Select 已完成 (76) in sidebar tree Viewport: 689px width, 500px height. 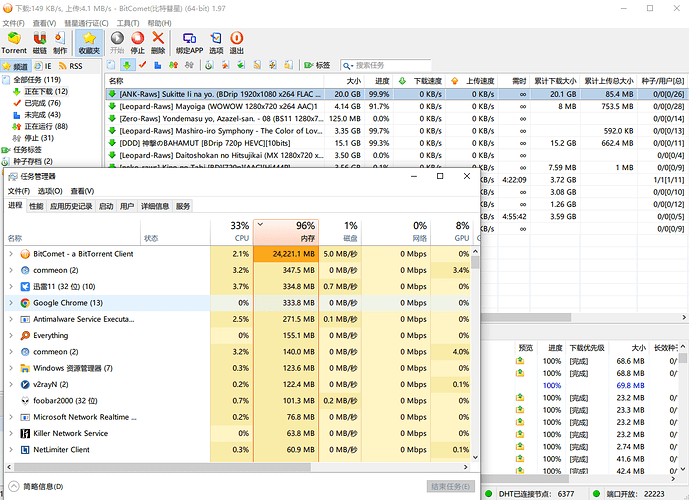42,103
